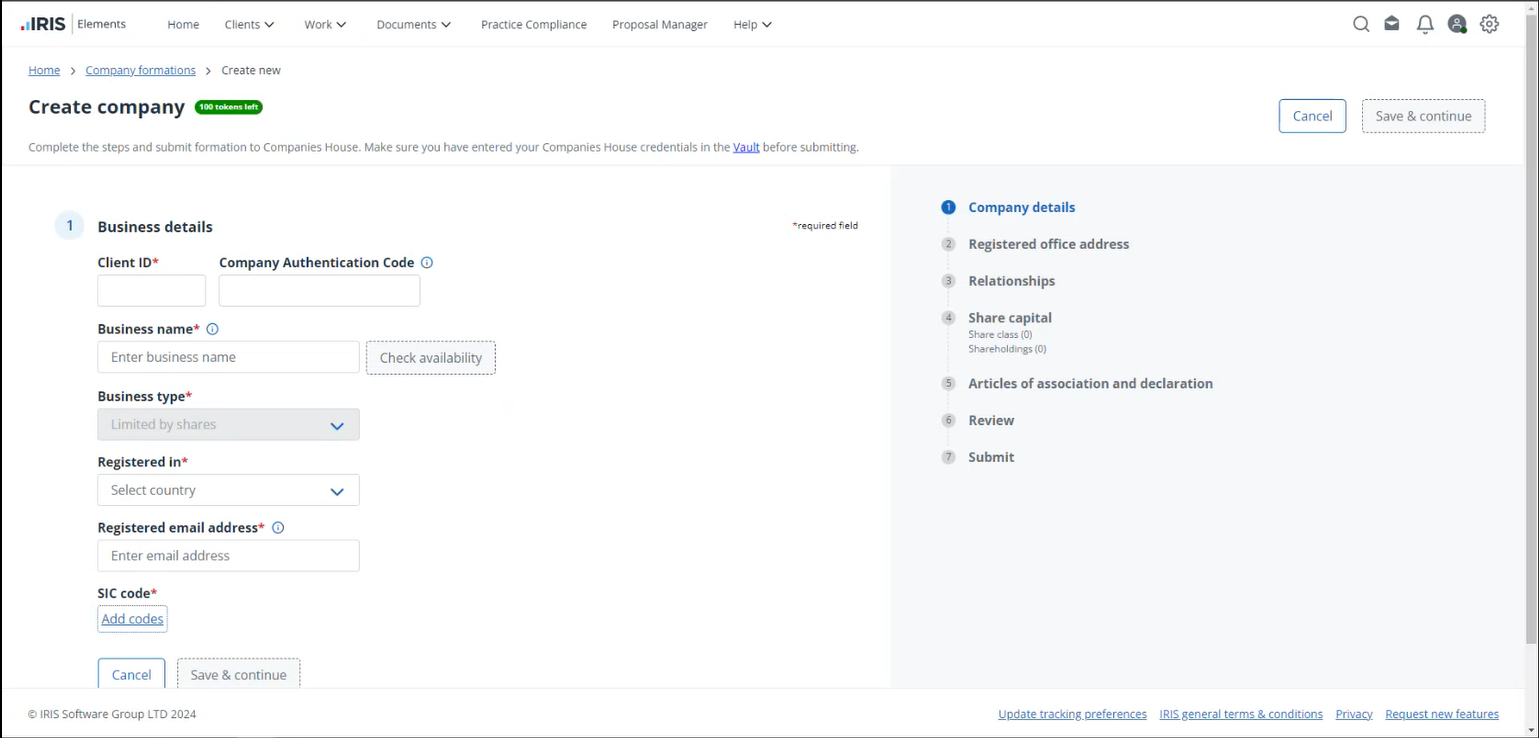This screenshot has width=1539, height=738.
Task: Click the Add codes link
Action: click(132, 619)
